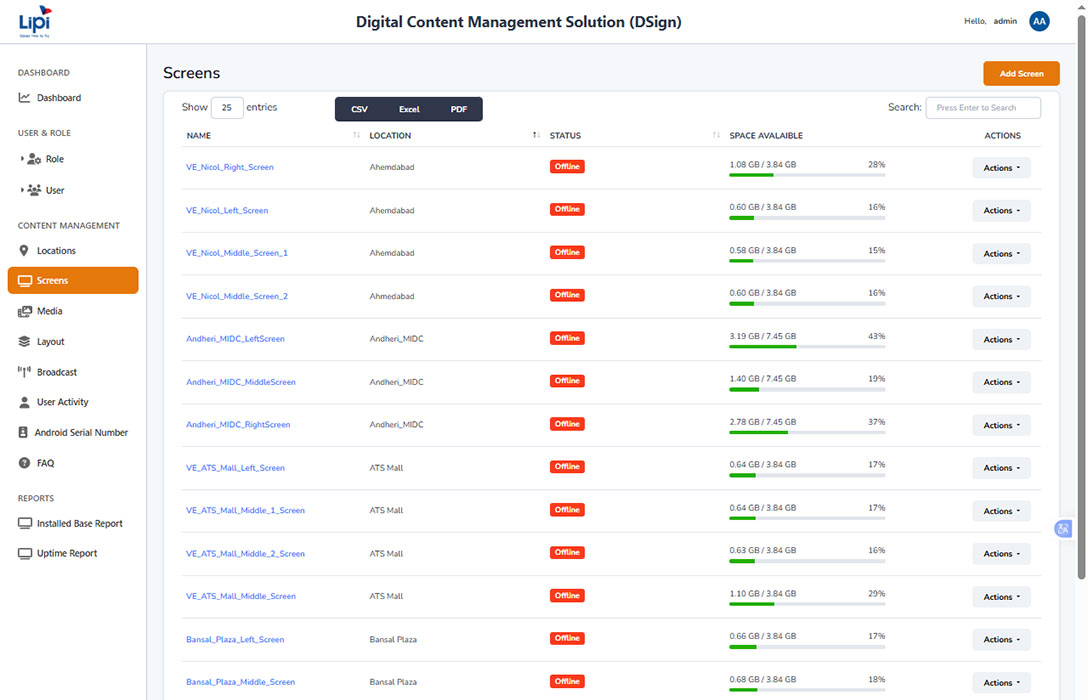The image size is (1088, 700).
Task: Open Actions dropdown for VE_Nicol_Right_Screen
Action: click(x=1001, y=168)
